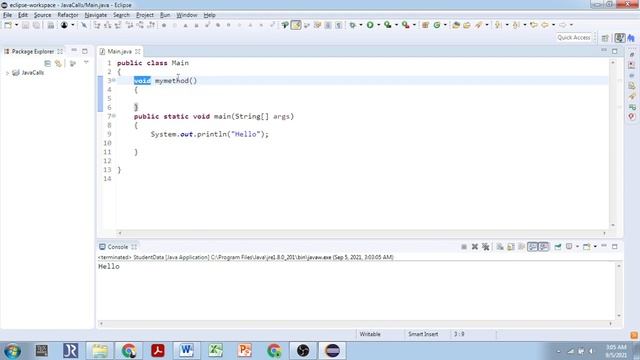Open the New file dropdown arrow

[x=16, y=25]
